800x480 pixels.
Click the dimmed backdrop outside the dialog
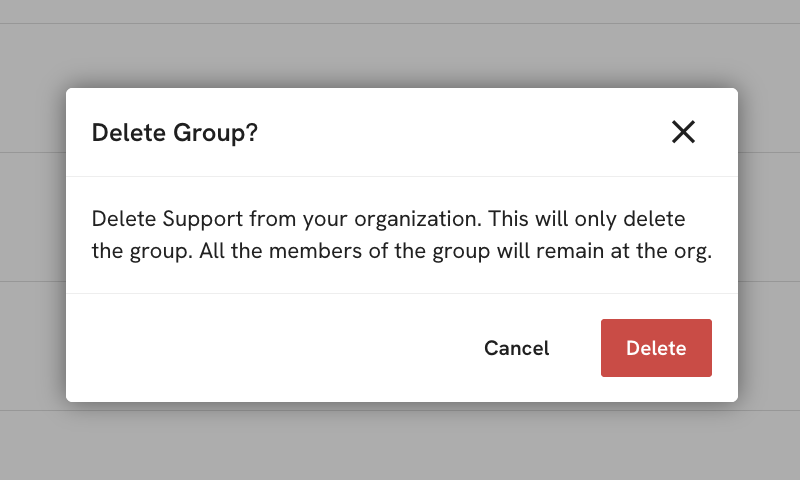coord(400,445)
